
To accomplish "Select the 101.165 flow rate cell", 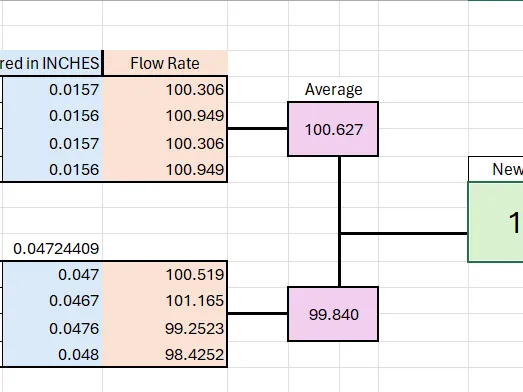I will click(x=165, y=301).
